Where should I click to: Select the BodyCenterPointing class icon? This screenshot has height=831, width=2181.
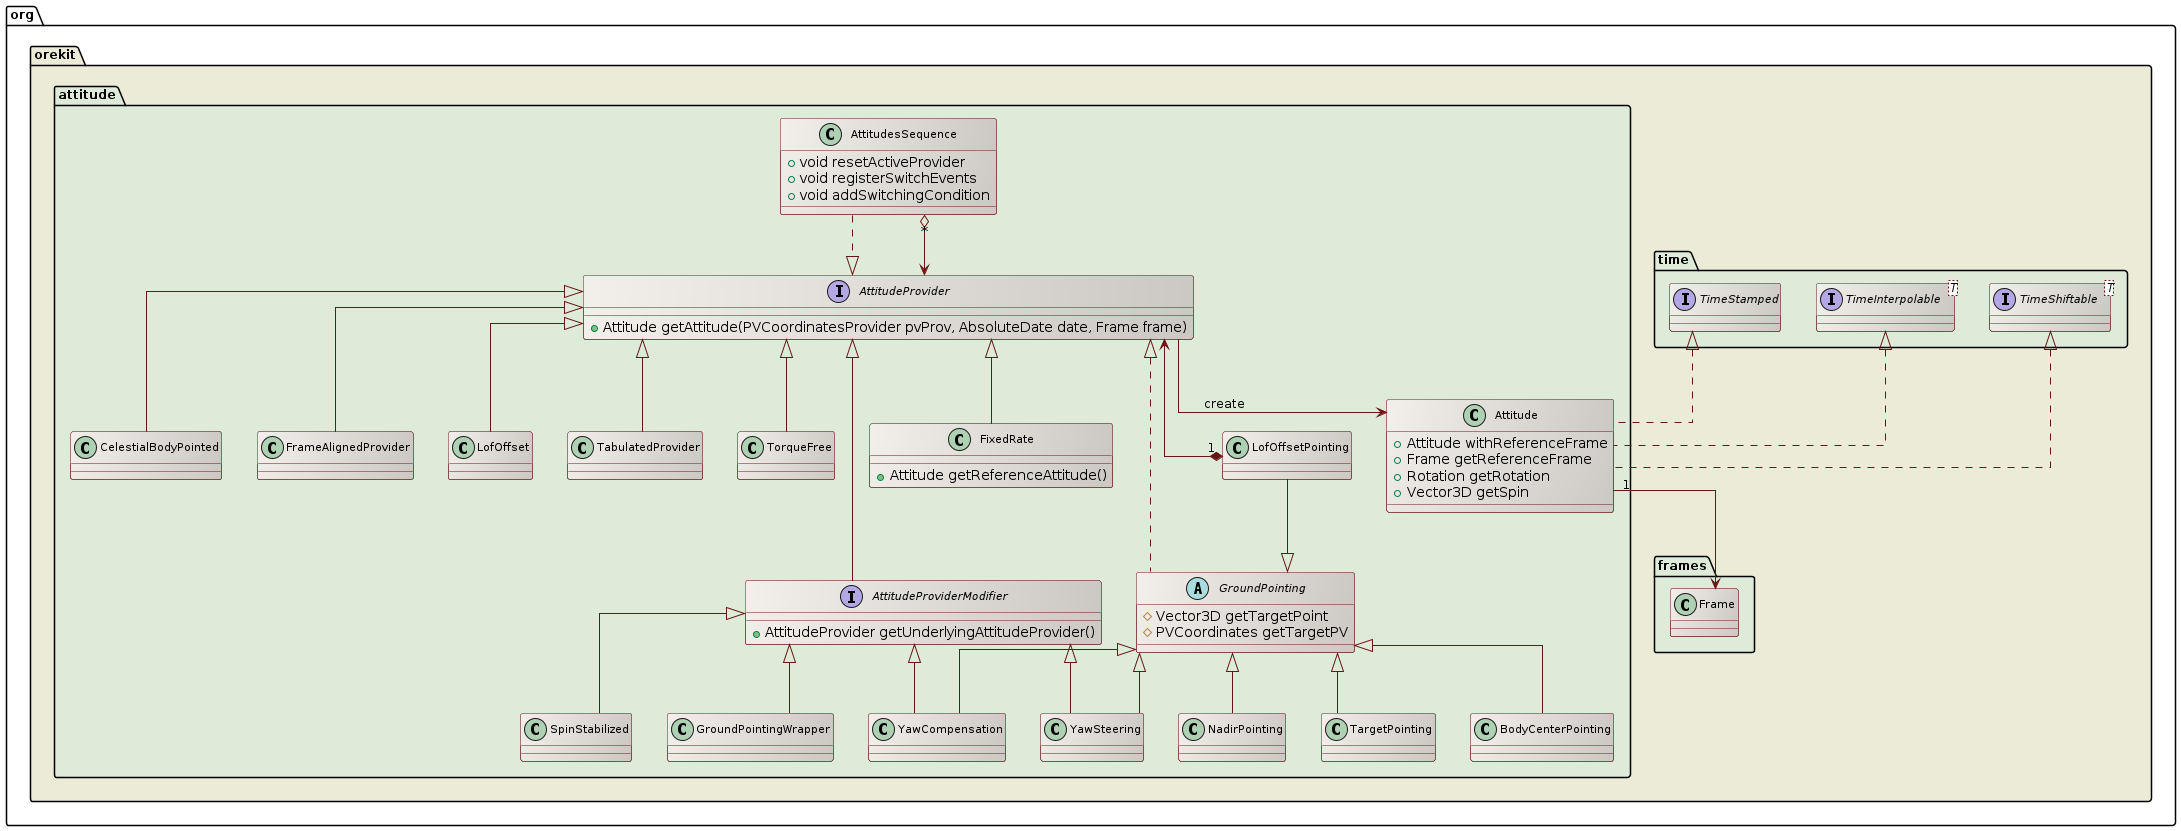click(1486, 729)
